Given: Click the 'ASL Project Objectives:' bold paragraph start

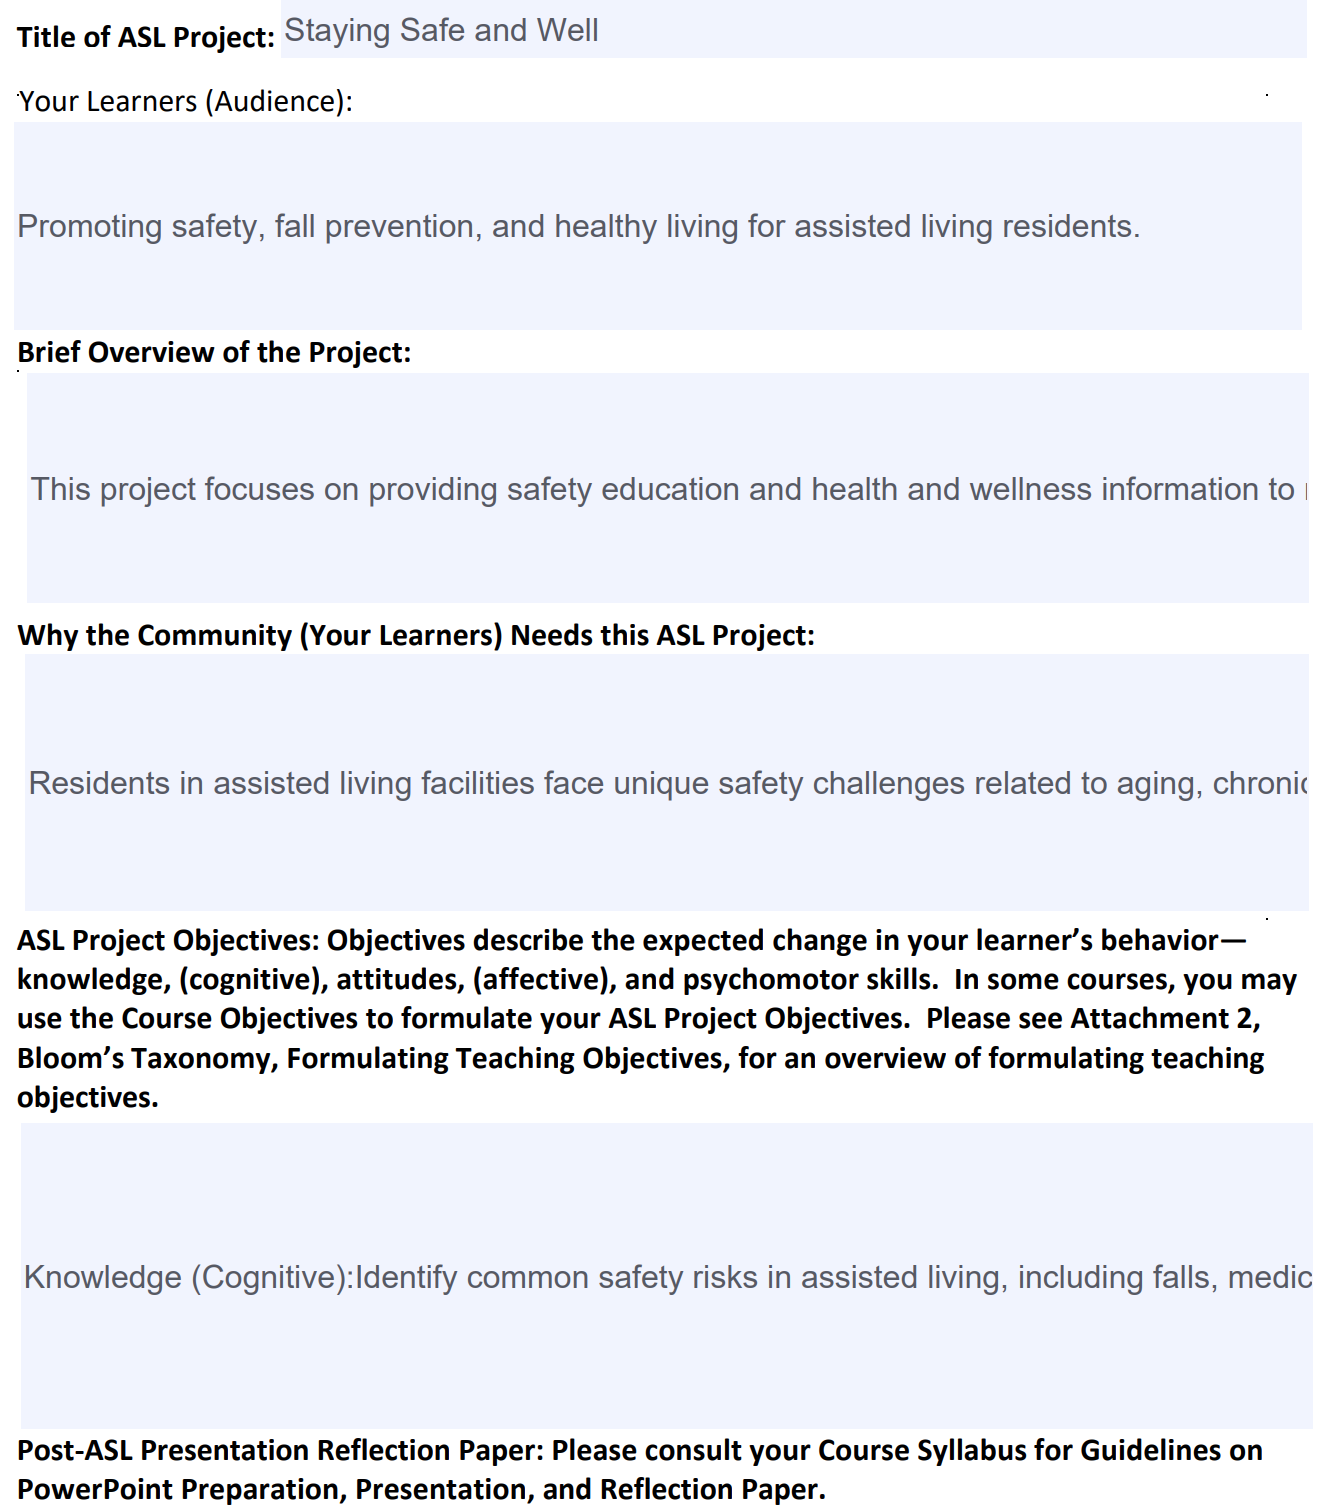Looking at the screenshot, I should (x=168, y=940).
